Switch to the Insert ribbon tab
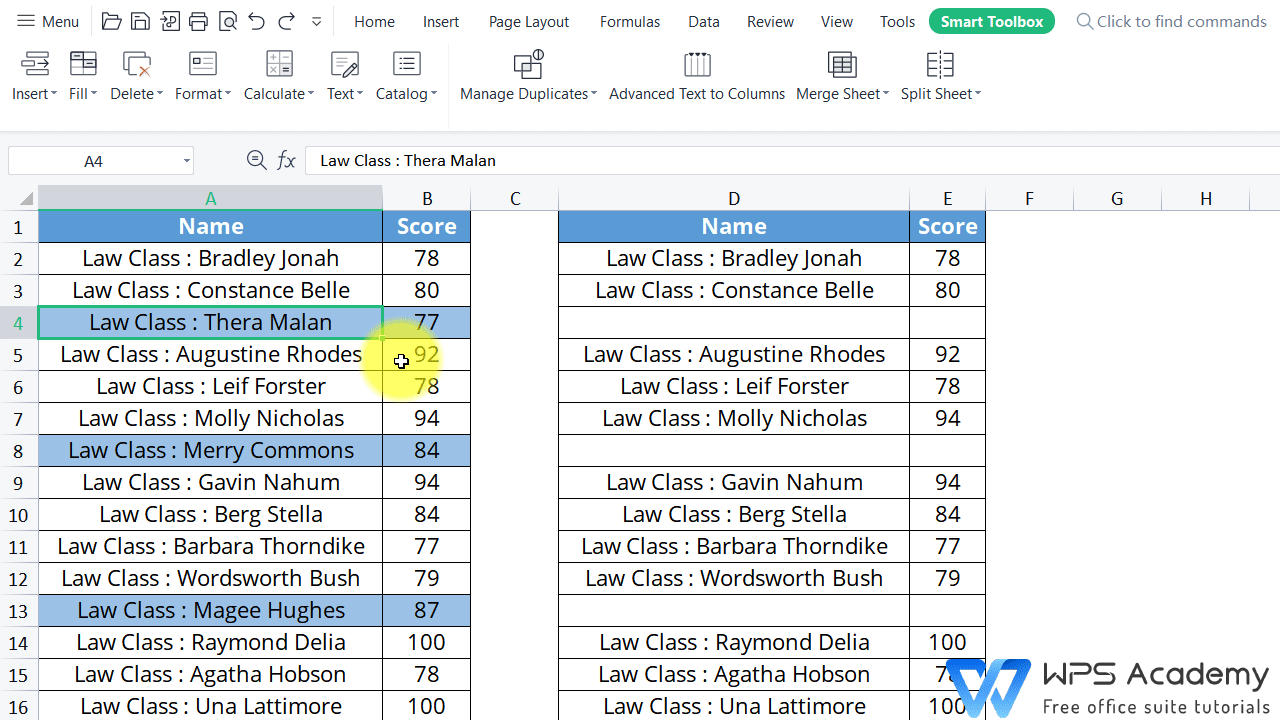 pos(441,21)
